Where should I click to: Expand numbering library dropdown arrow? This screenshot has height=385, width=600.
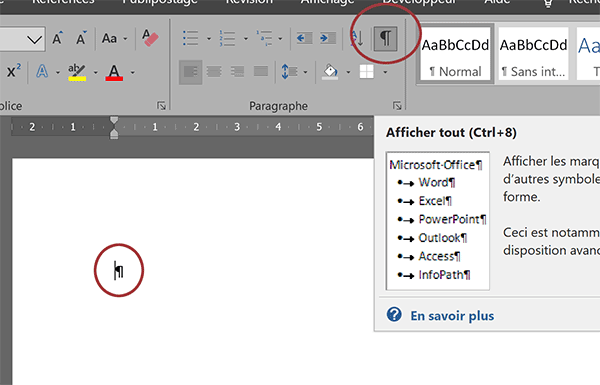(245, 39)
